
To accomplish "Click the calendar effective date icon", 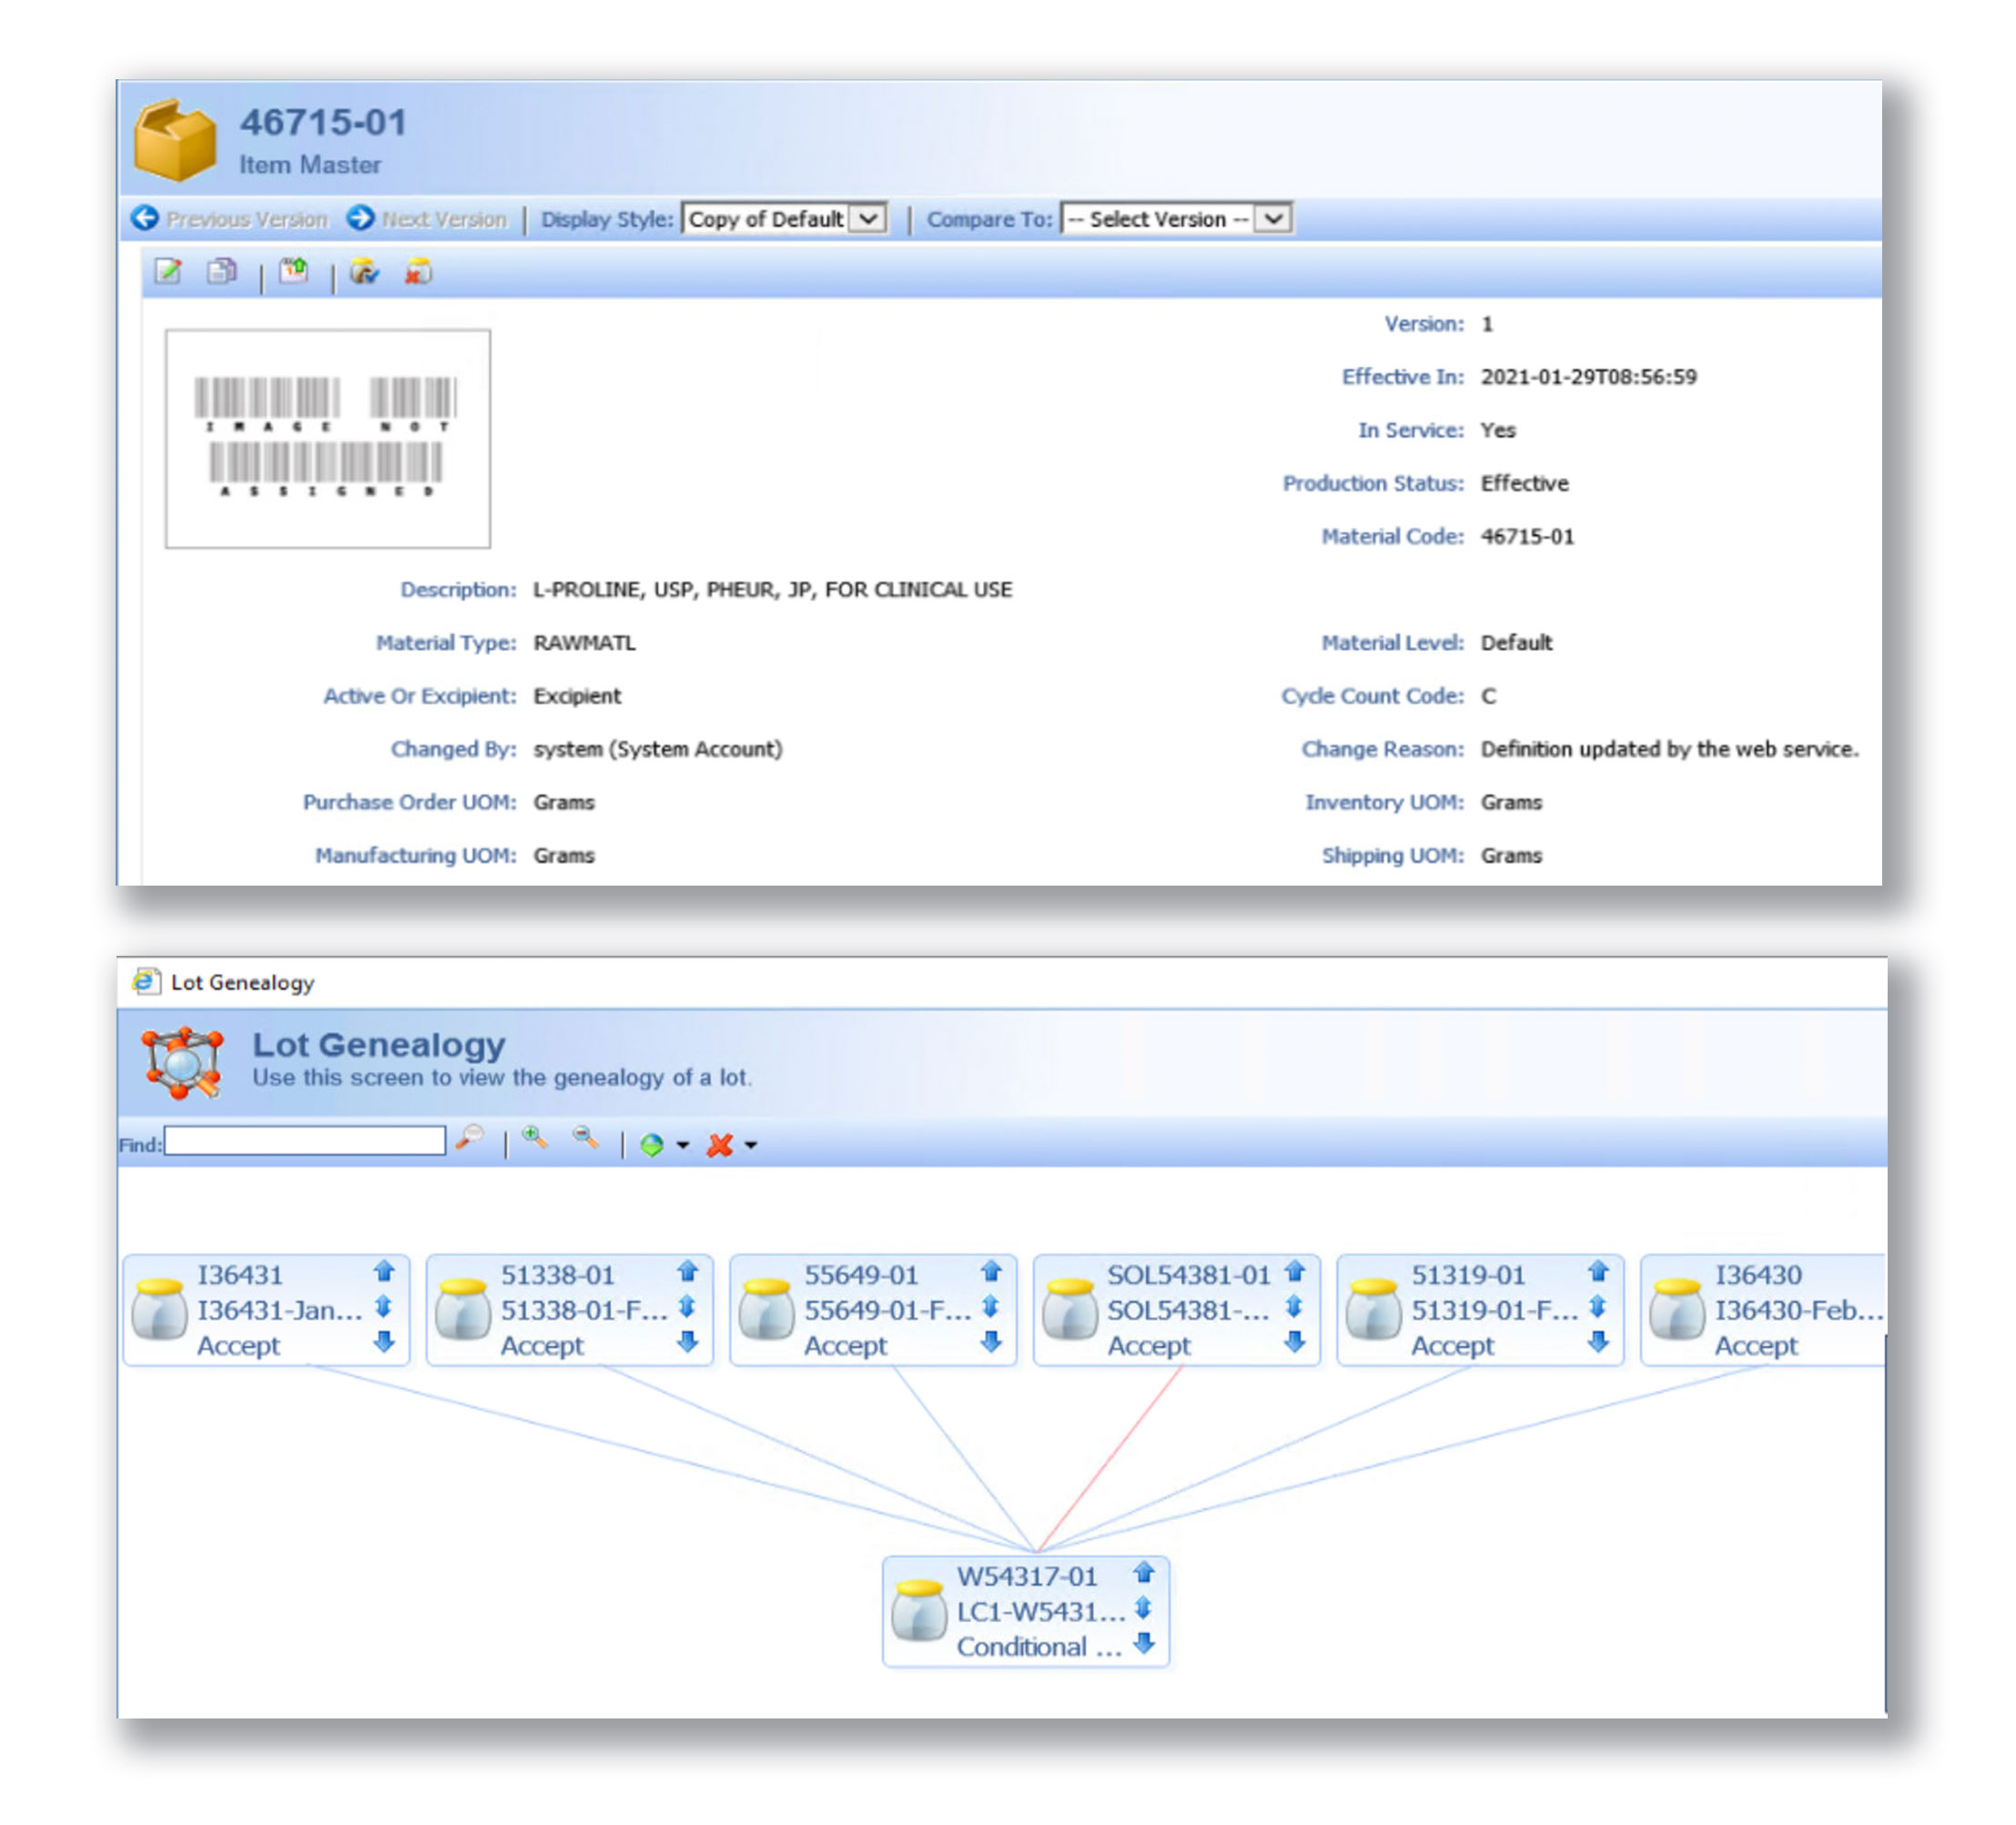I will point(294,271).
